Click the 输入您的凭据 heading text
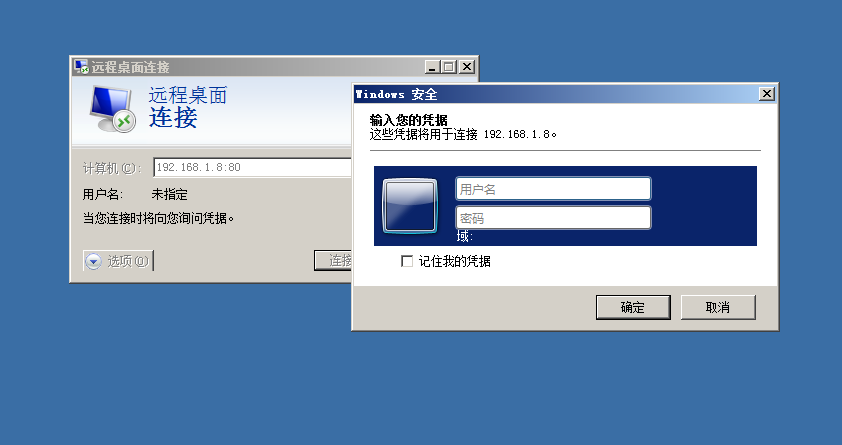This screenshot has width=842, height=445. [x=409, y=120]
